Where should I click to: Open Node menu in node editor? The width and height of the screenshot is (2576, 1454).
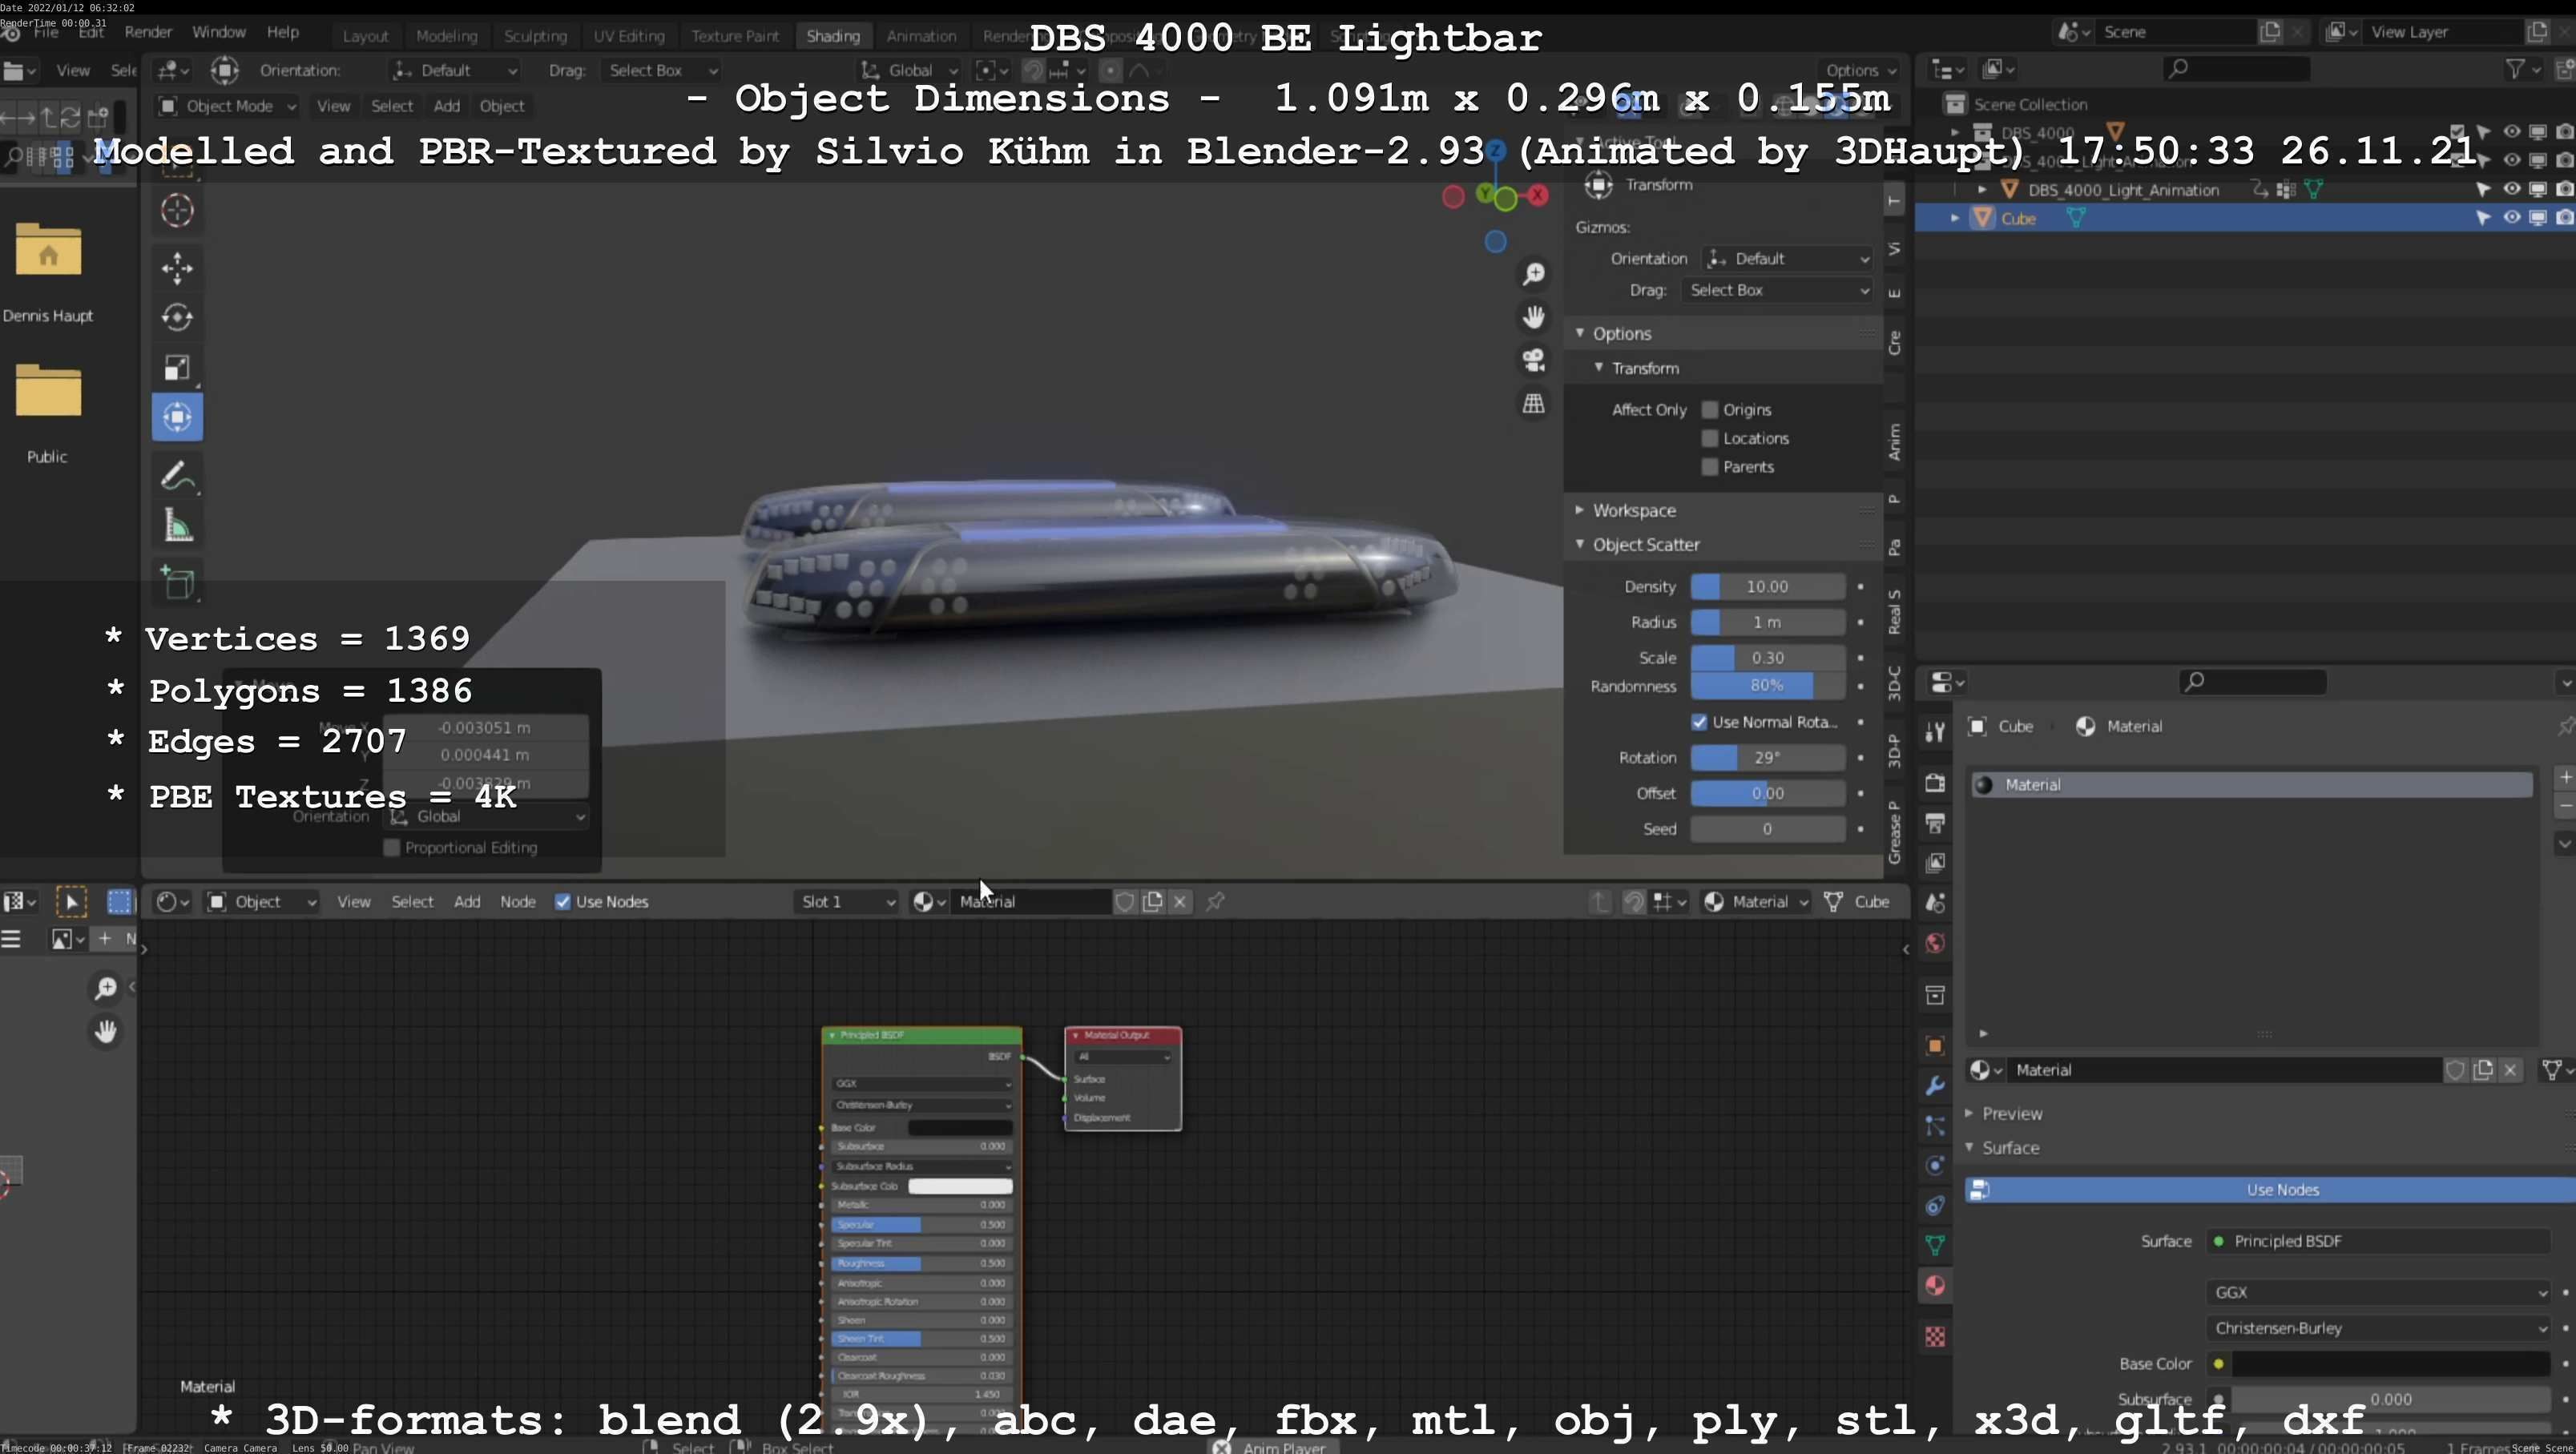tap(518, 902)
